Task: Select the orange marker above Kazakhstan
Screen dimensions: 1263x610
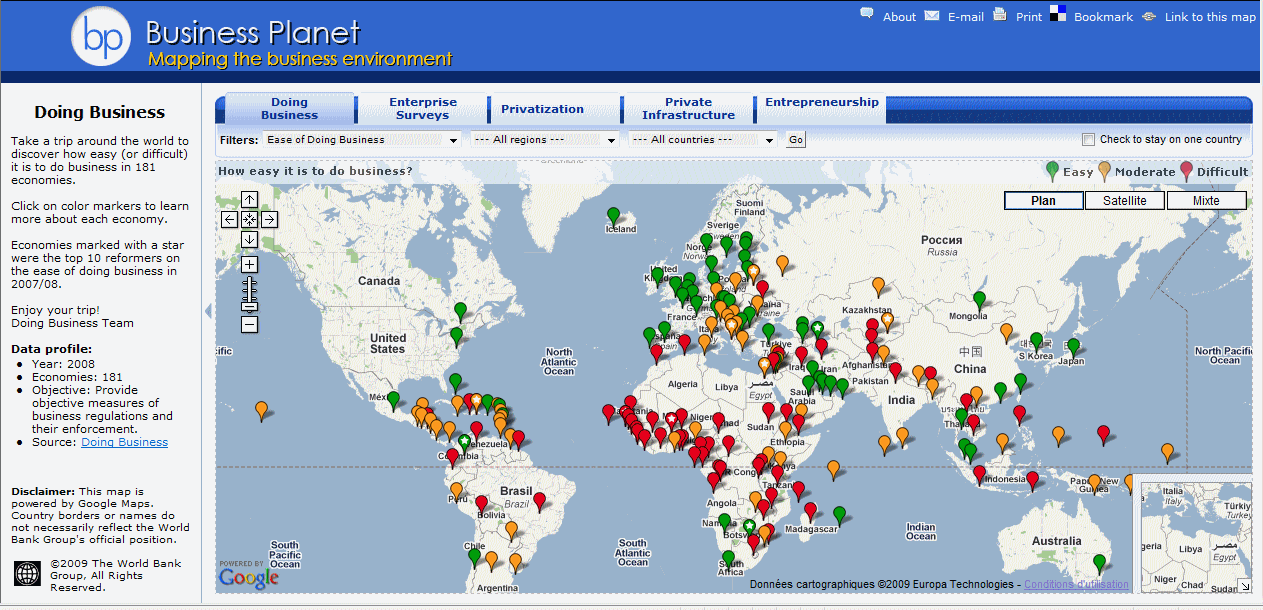Action: pyautogui.click(x=879, y=287)
